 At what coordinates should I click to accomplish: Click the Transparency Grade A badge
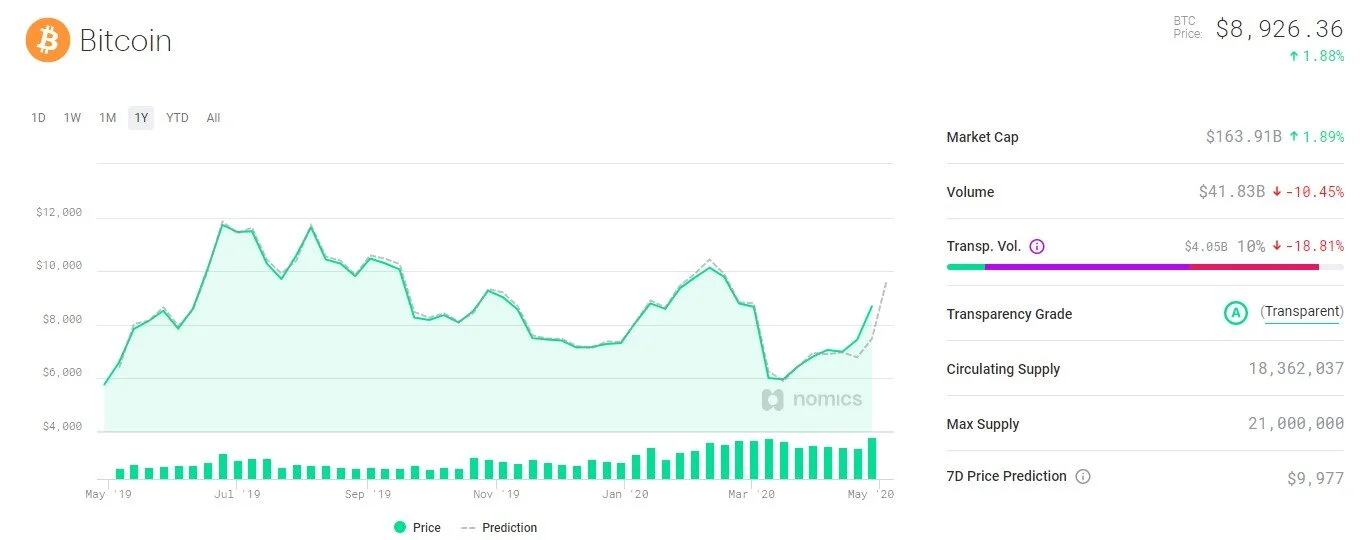(1236, 313)
